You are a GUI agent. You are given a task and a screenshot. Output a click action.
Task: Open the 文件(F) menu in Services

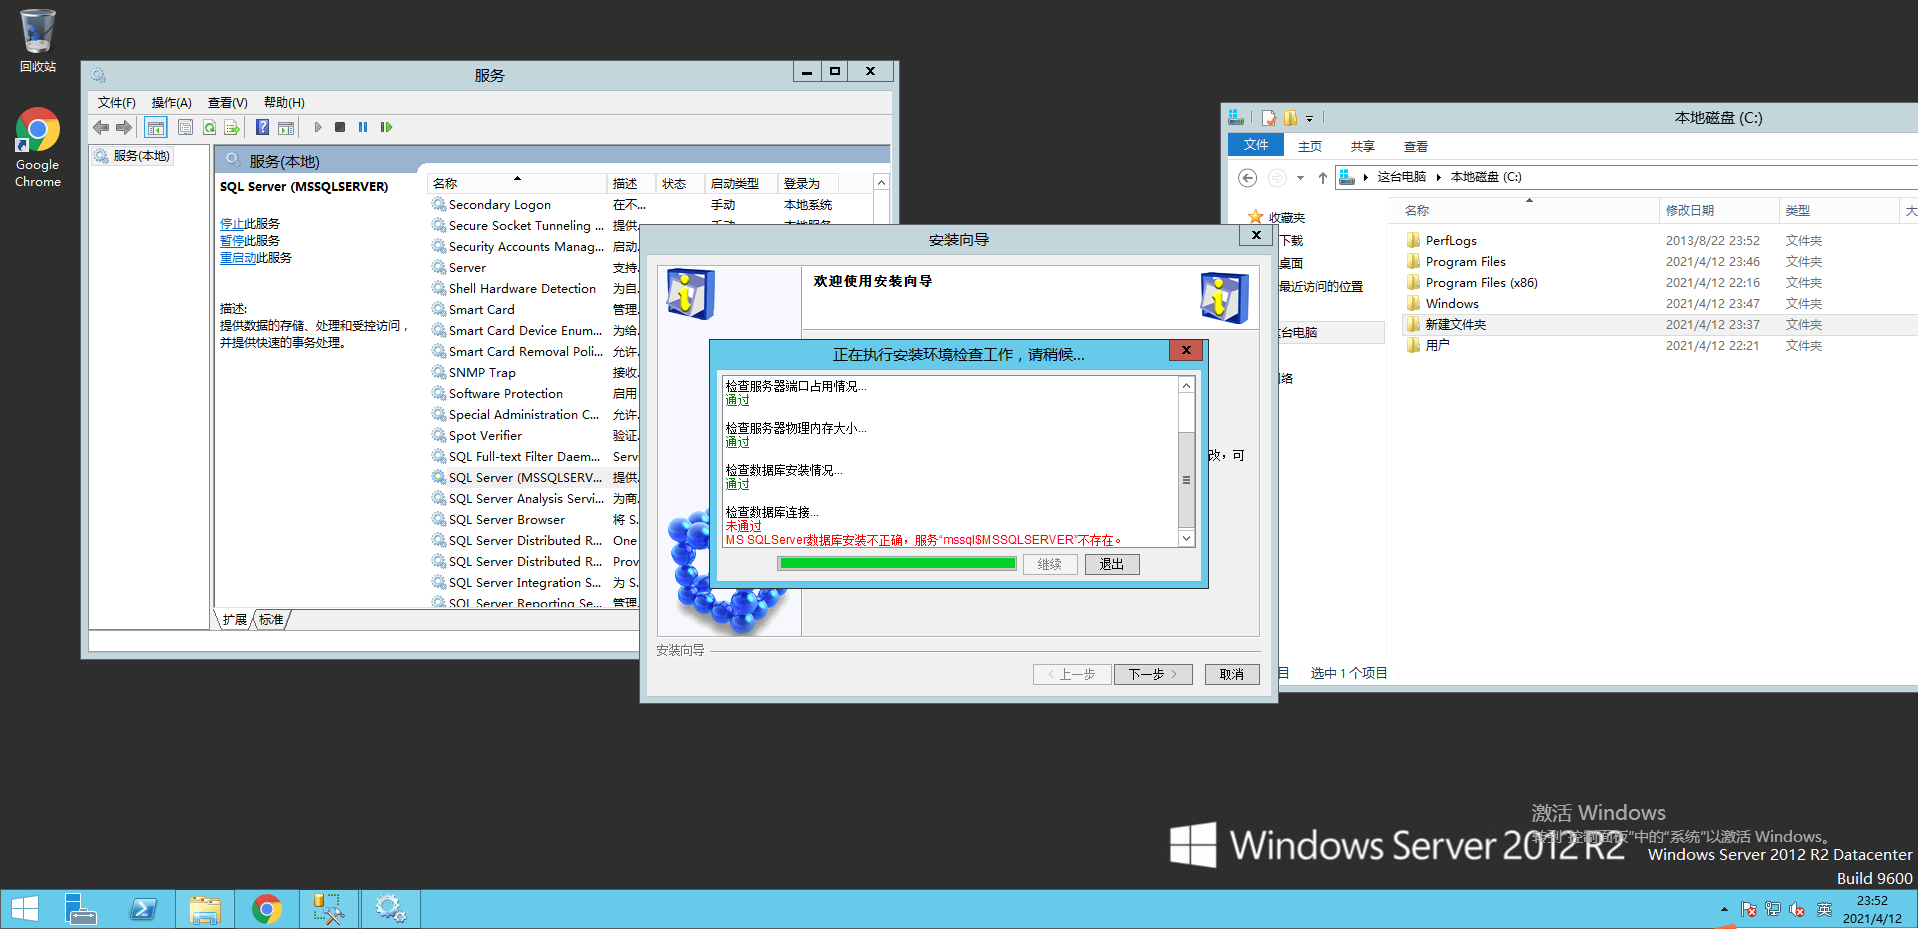117,103
